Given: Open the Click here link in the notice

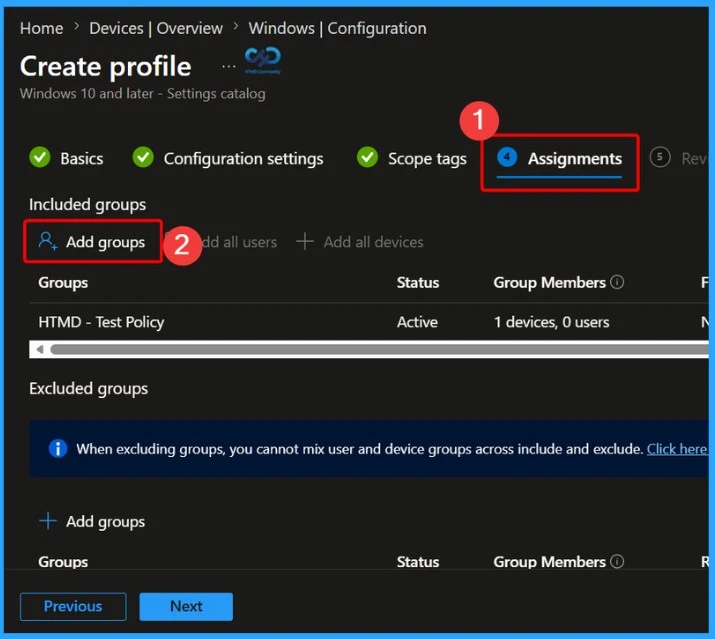Looking at the screenshot, I should coord(677,449).
